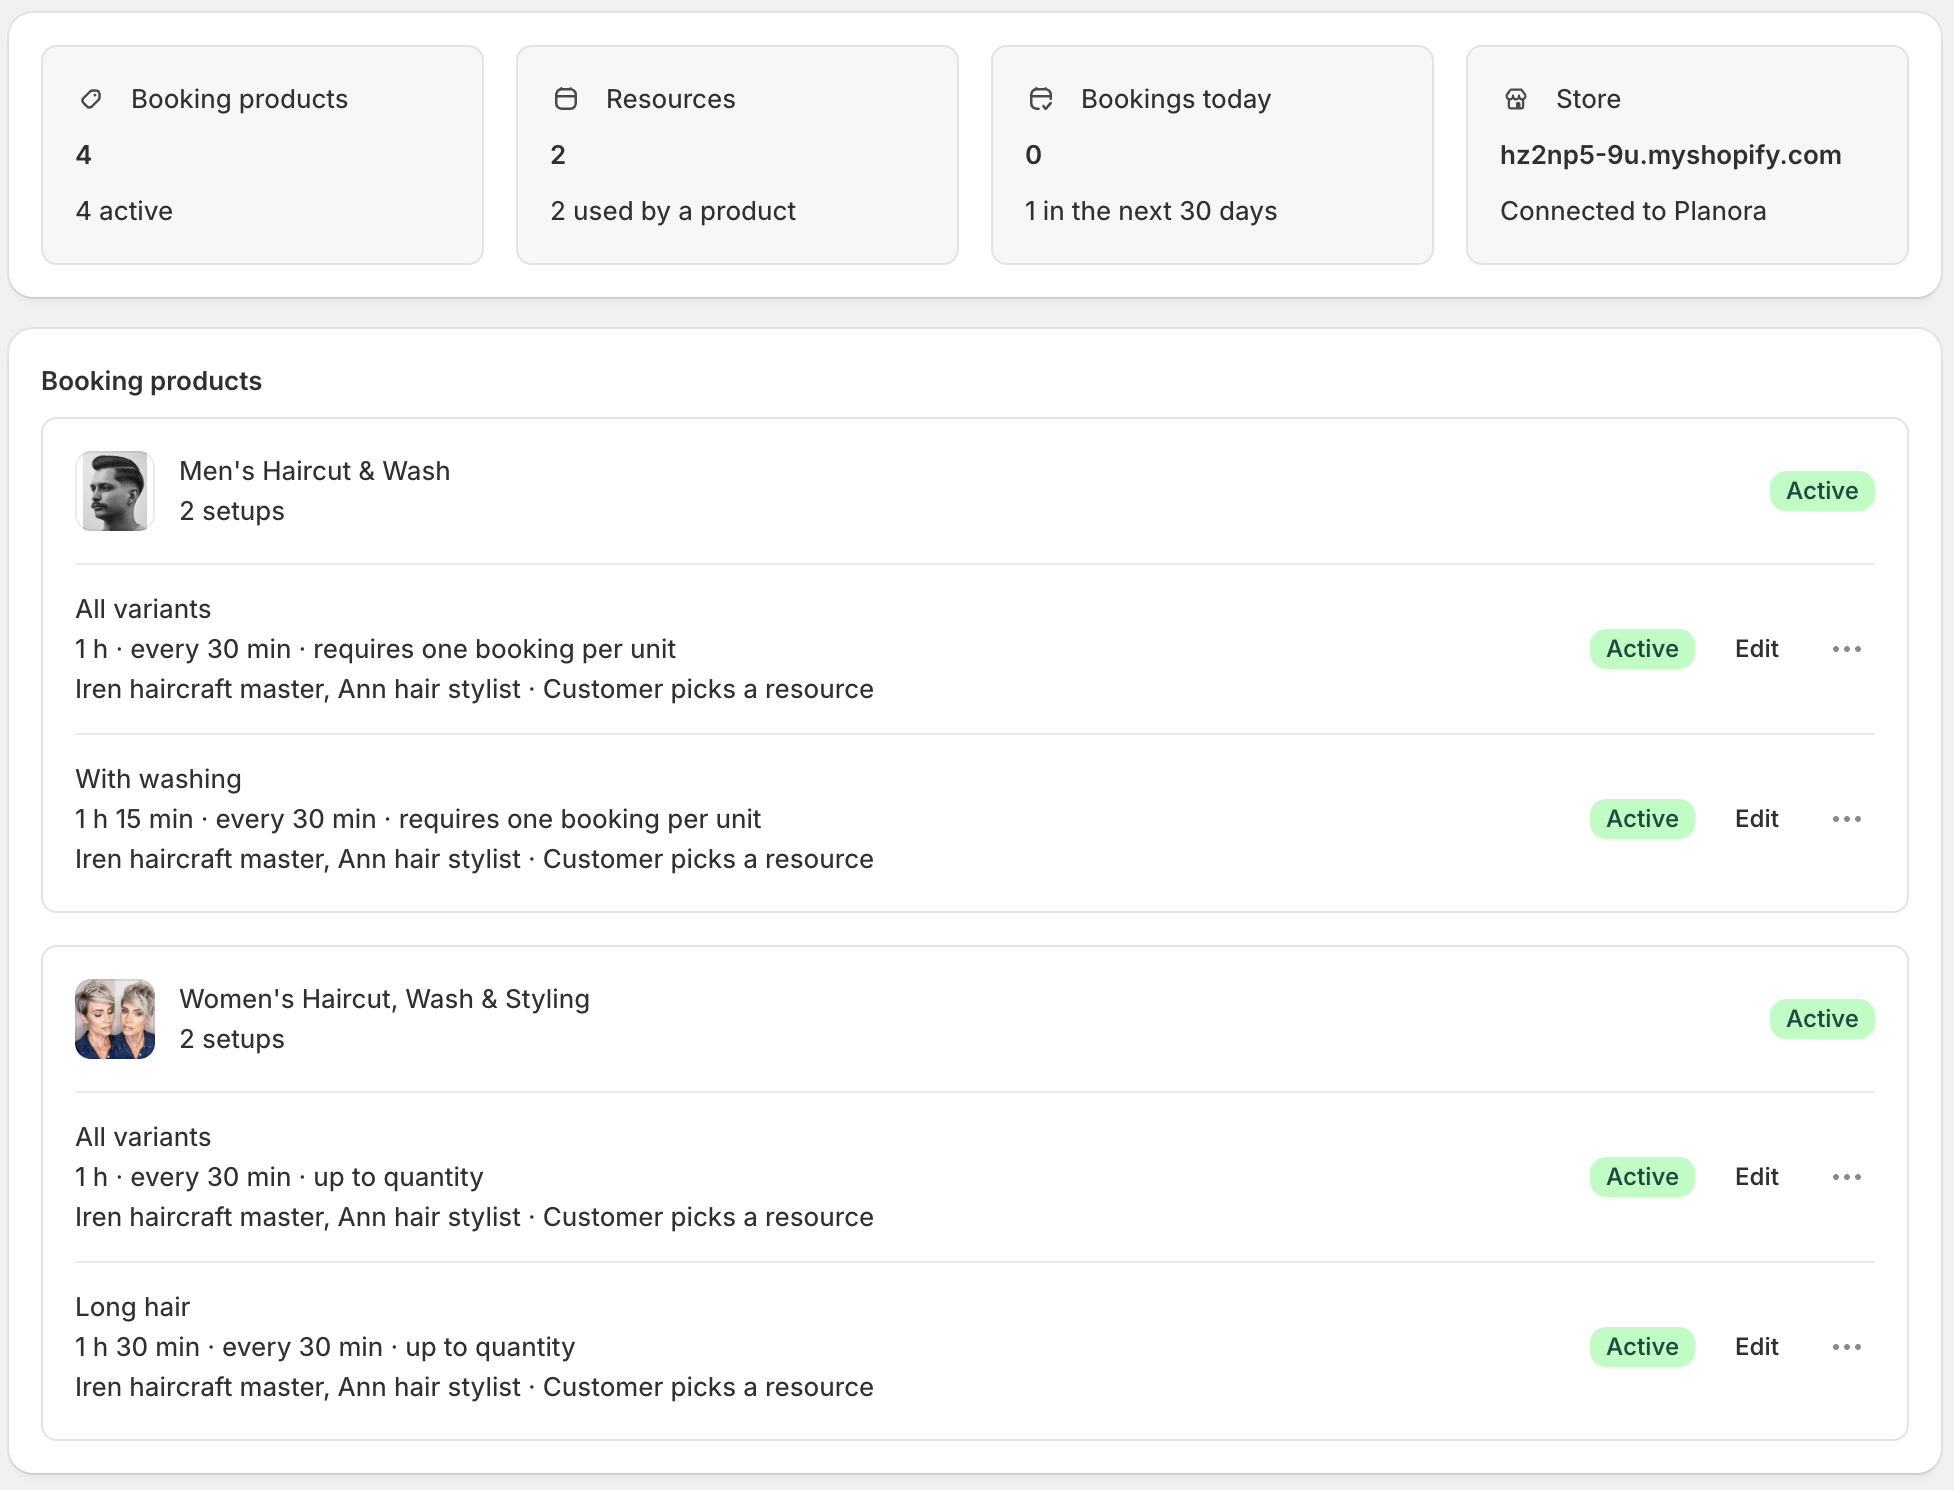1954x1490 pixels.
Task: Click the Active badge on Men's All variants row
Action: [x=1642, y=649]
